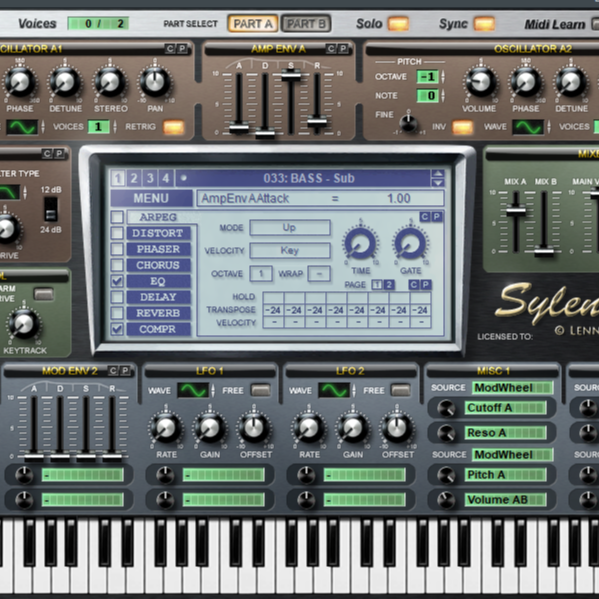Open the DELAY effect tab
This screenshot has height=599, width=599.
click(x=159, y=297)
